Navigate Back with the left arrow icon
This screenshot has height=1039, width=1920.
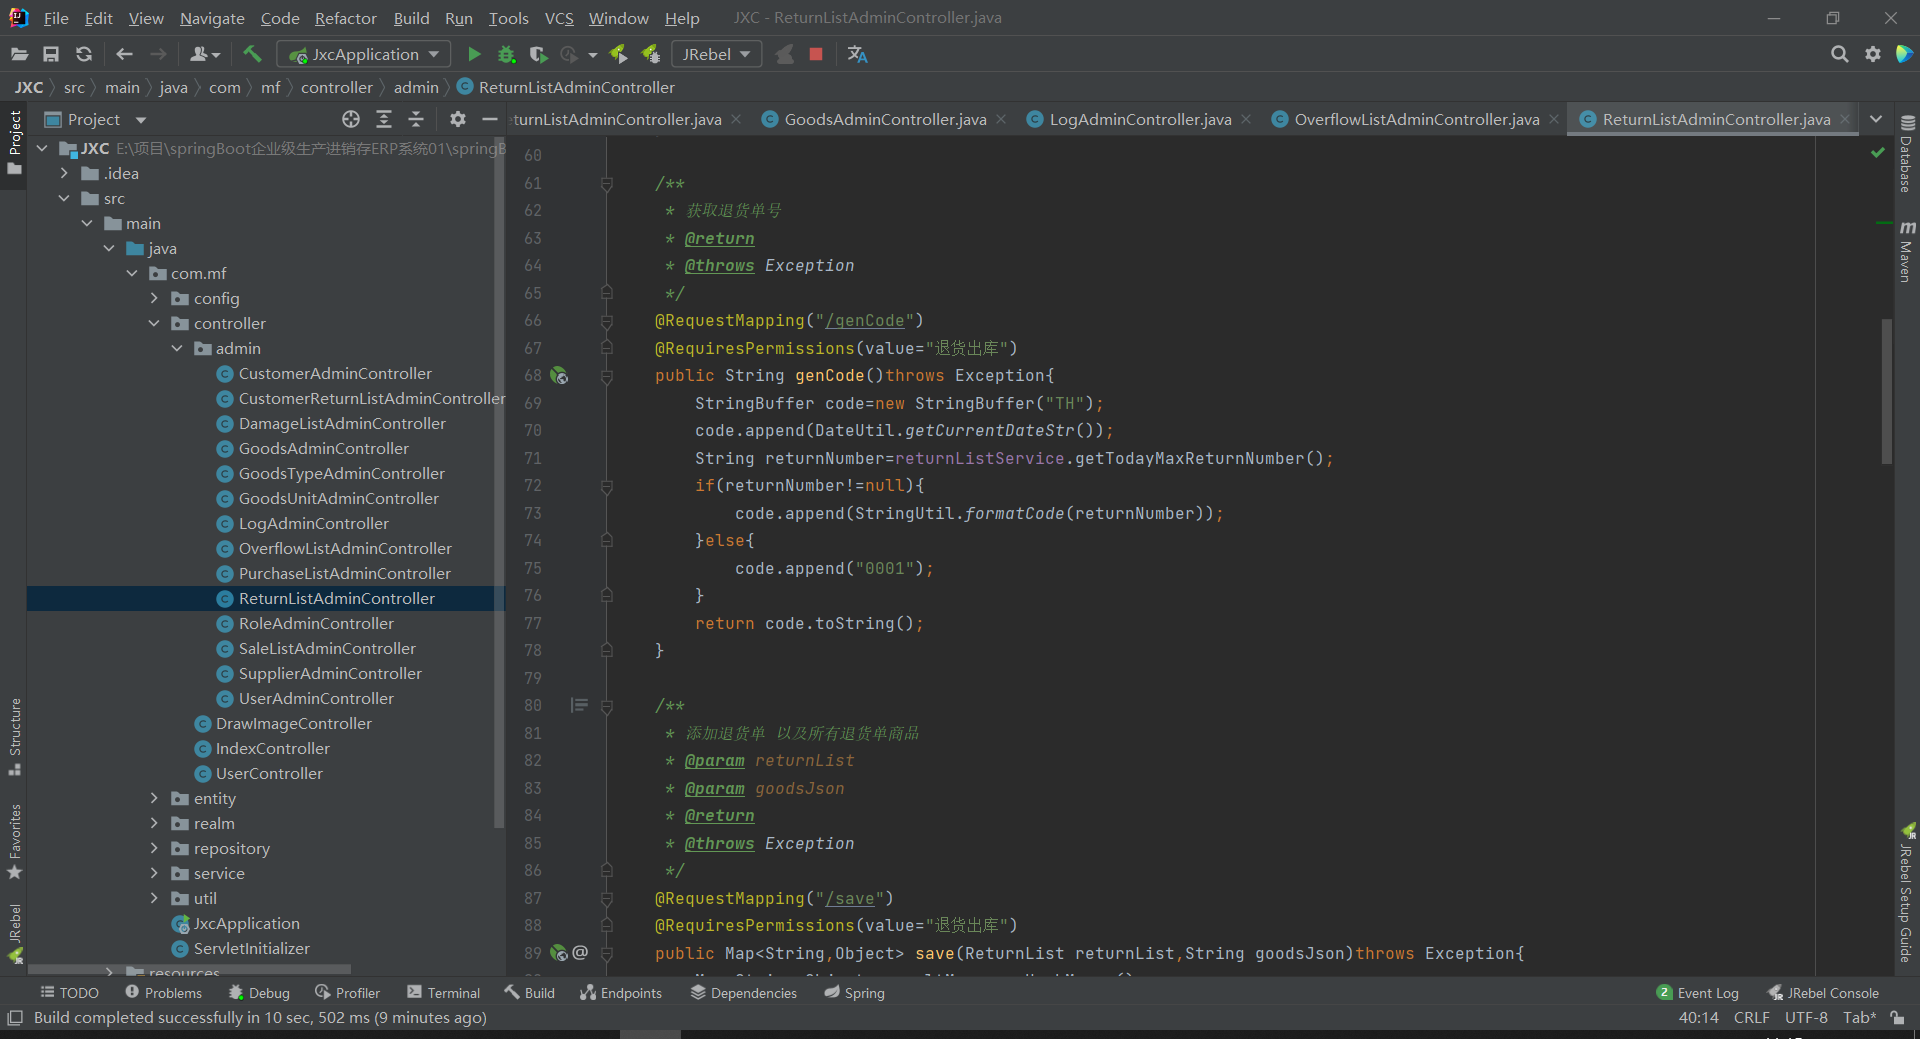(x=124, y=54)
